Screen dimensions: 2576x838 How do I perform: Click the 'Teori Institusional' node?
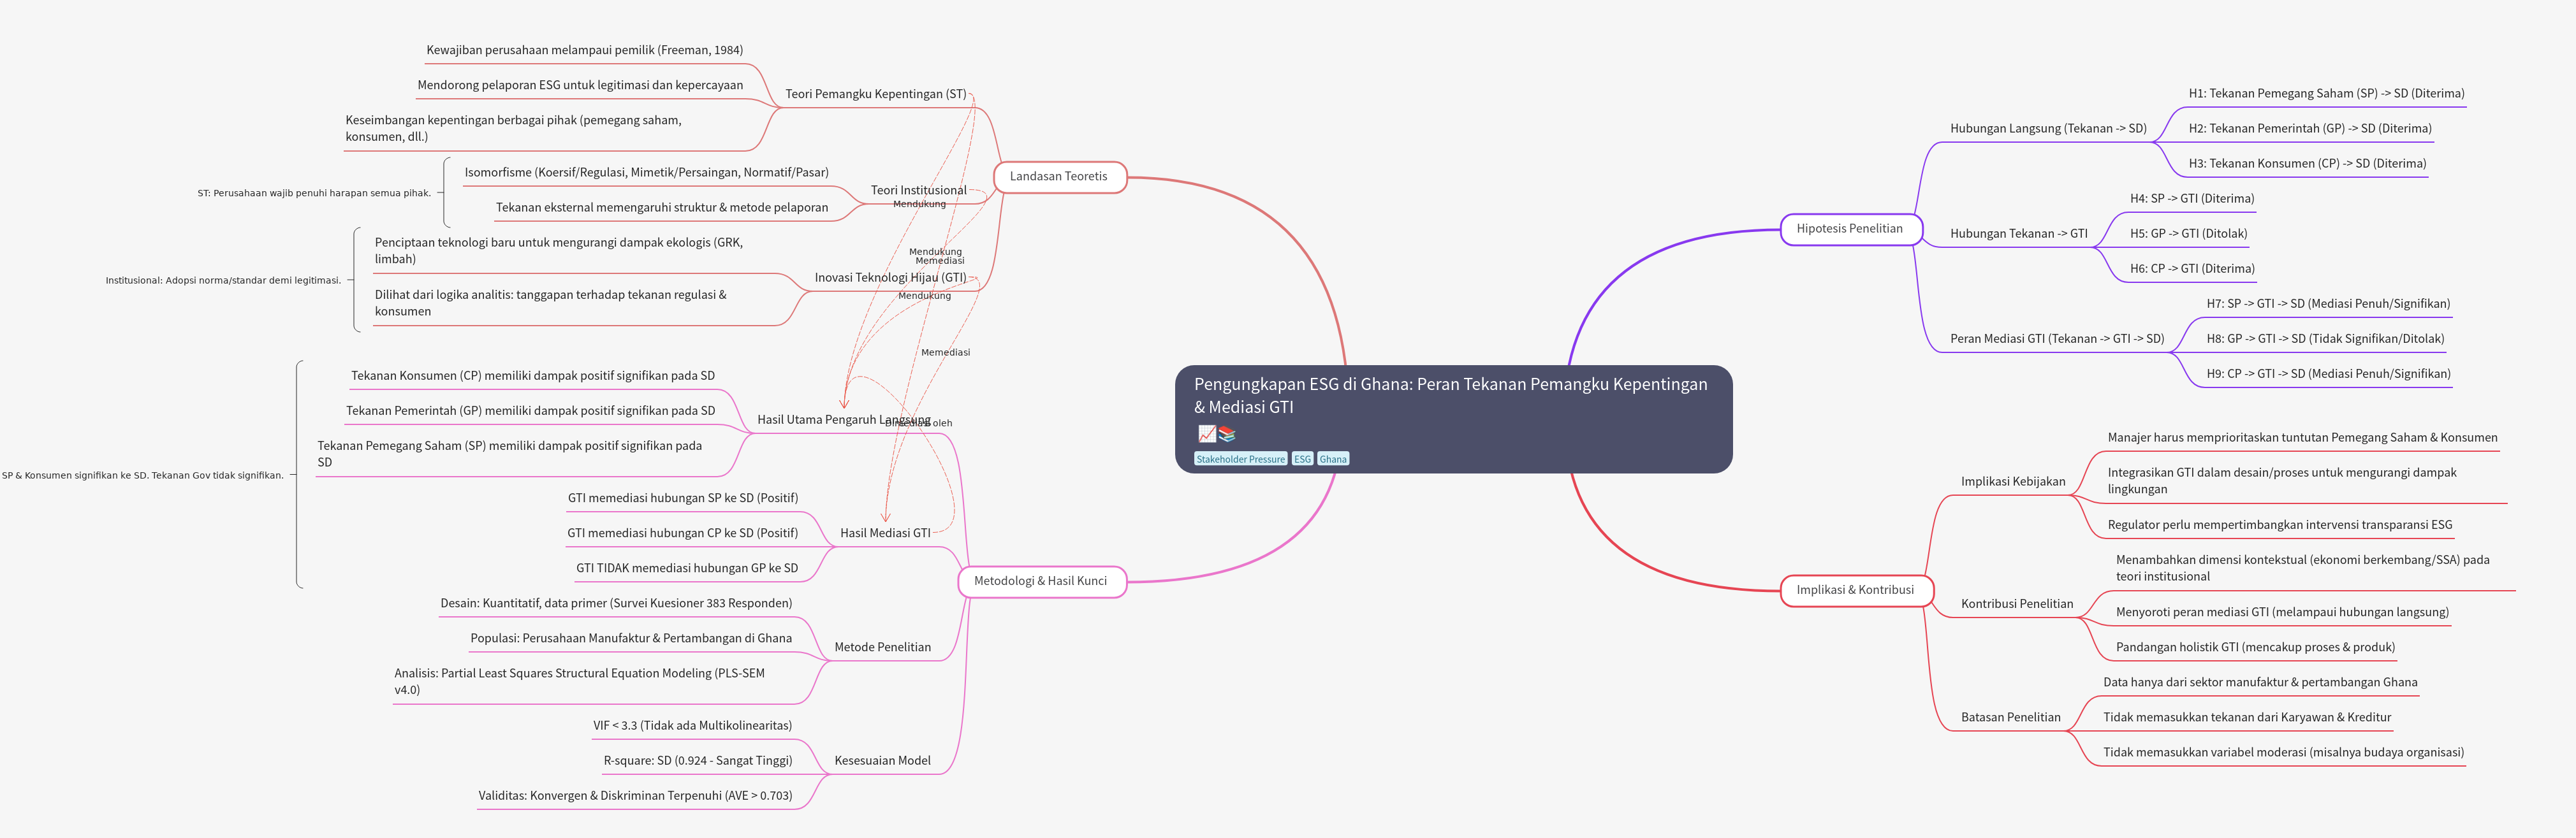(918, 190)
